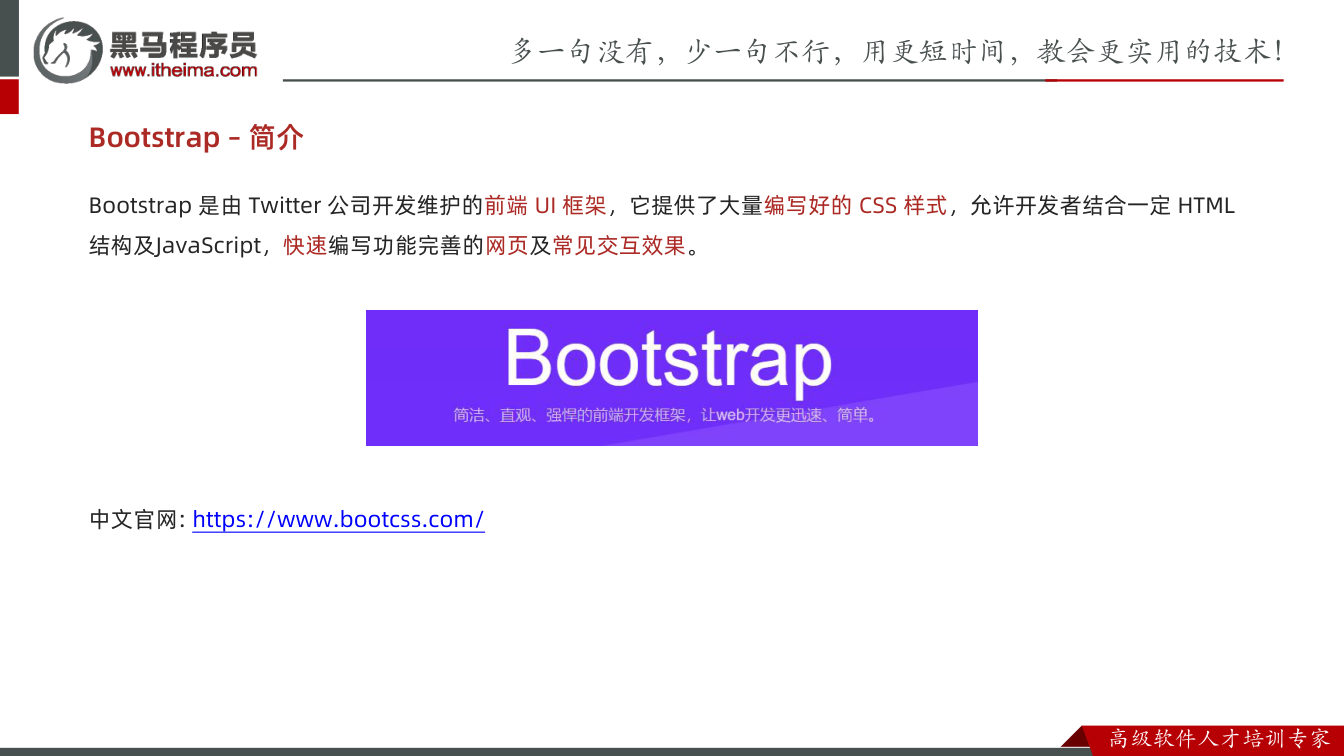Click the itheima horse logo icon
1344x756 pixels.
[67, 50]
